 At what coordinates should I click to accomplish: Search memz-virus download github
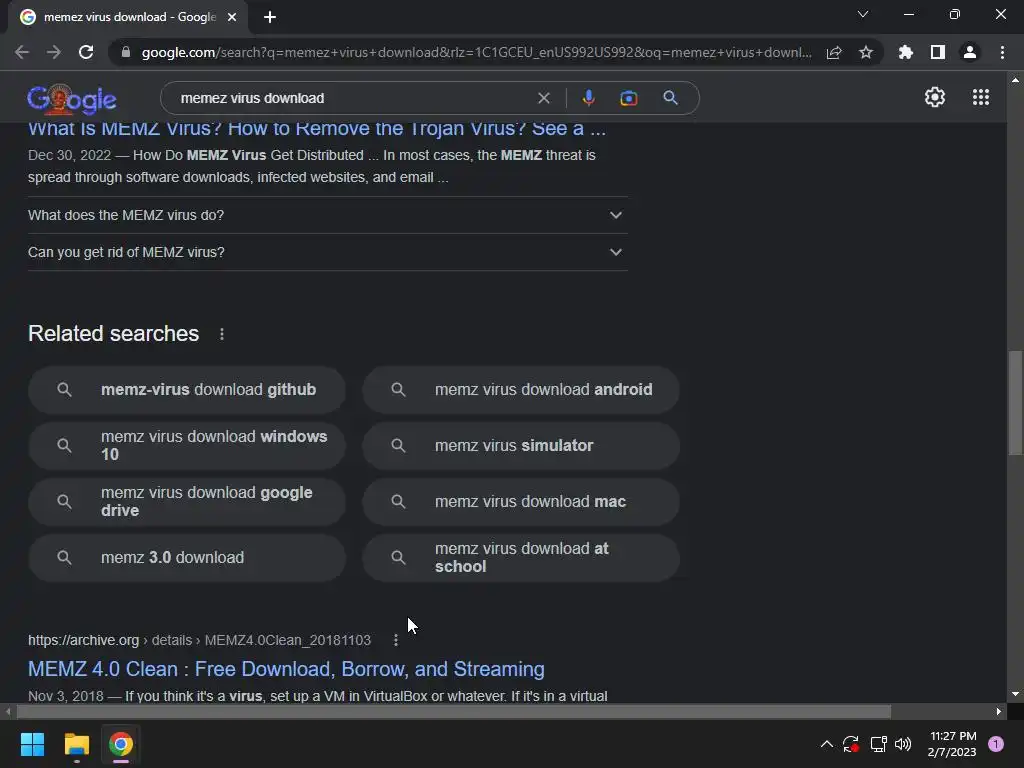pos(187,389)
